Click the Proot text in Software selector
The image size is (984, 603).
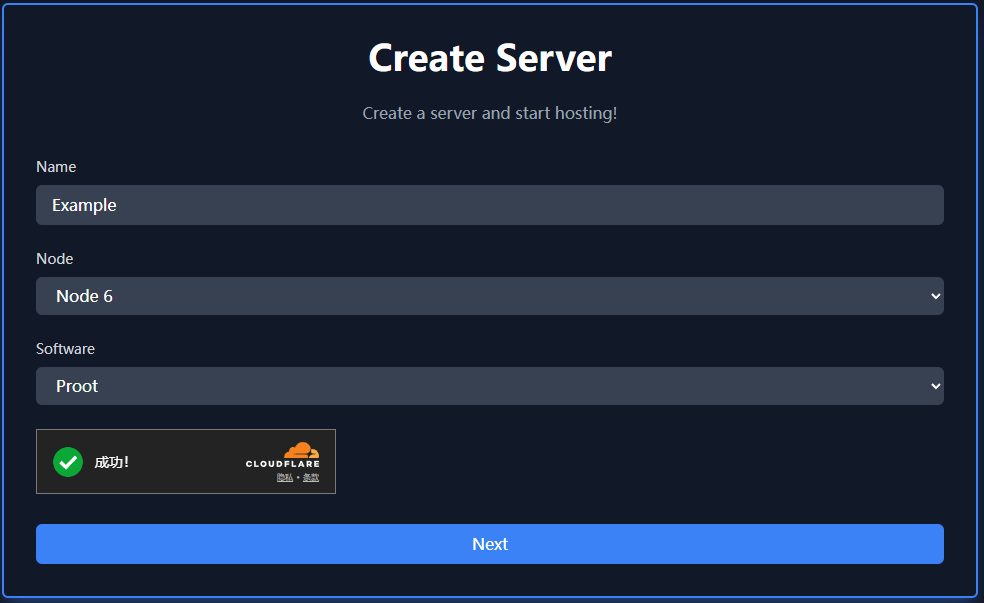pos(77,386)
